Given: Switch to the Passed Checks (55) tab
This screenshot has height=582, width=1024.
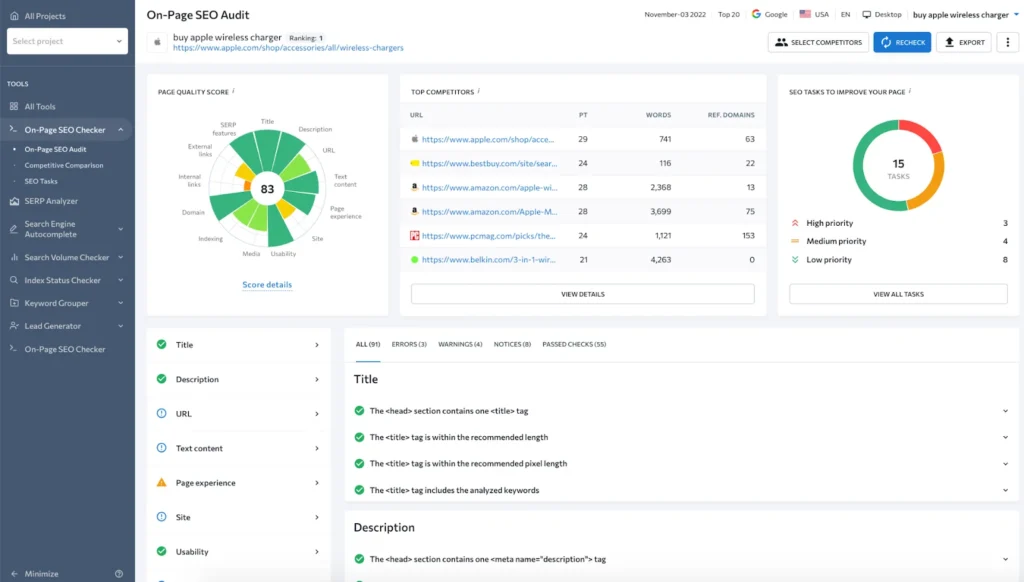Looking at the screenshot, I should pyautogui.click(x=573, y=344).
